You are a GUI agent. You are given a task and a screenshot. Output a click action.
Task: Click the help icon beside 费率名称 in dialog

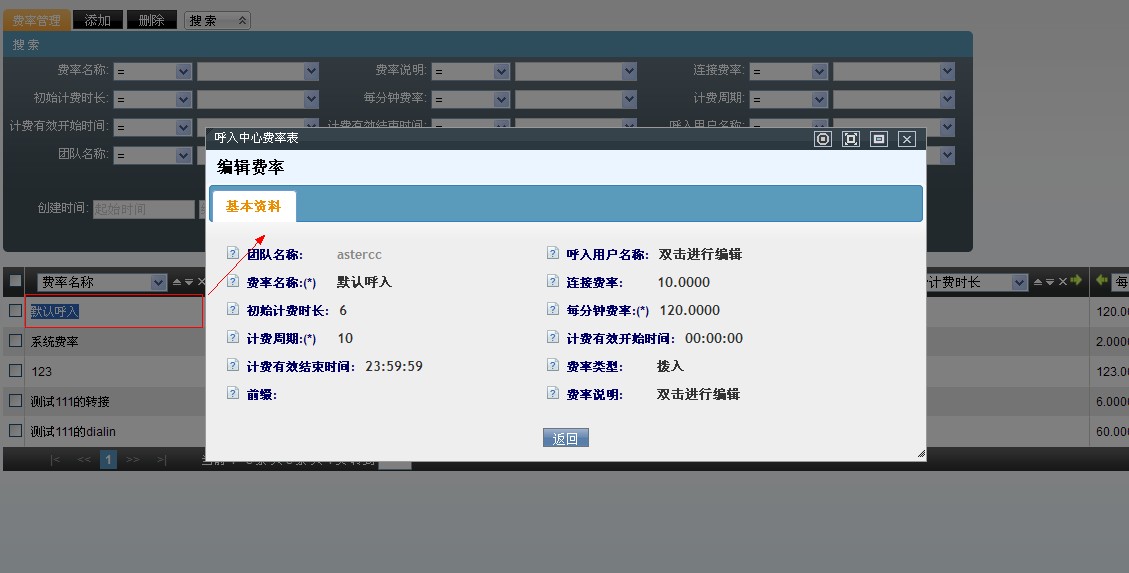(233, 282)
